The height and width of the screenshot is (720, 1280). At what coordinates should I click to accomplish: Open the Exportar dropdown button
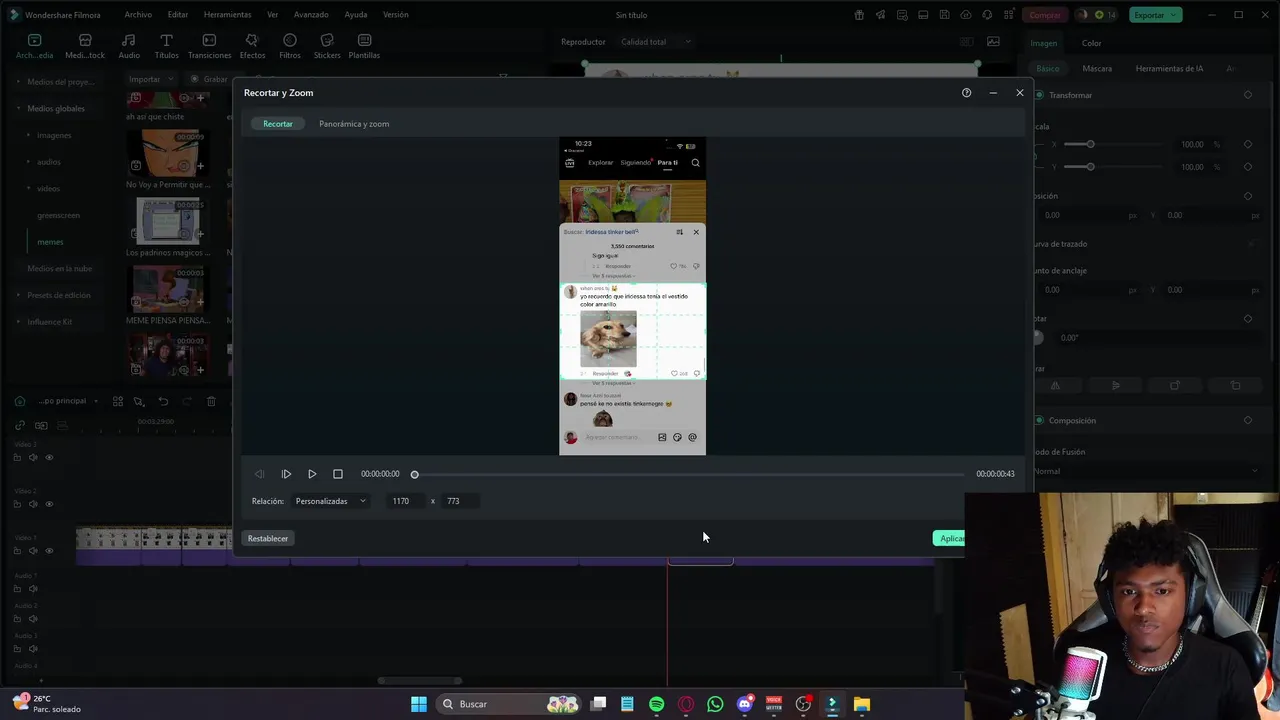coord(1156,15)
